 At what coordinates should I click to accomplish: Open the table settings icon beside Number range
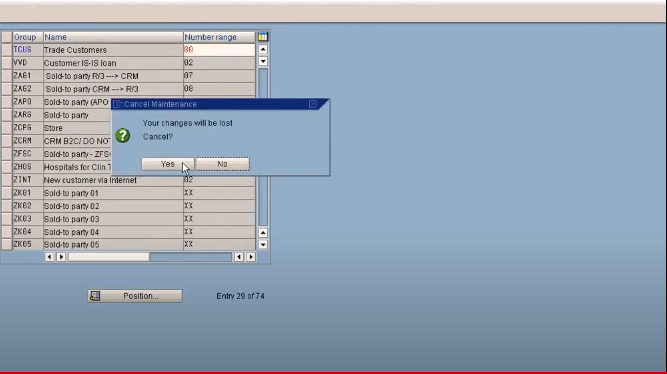(x=263, y=37)
